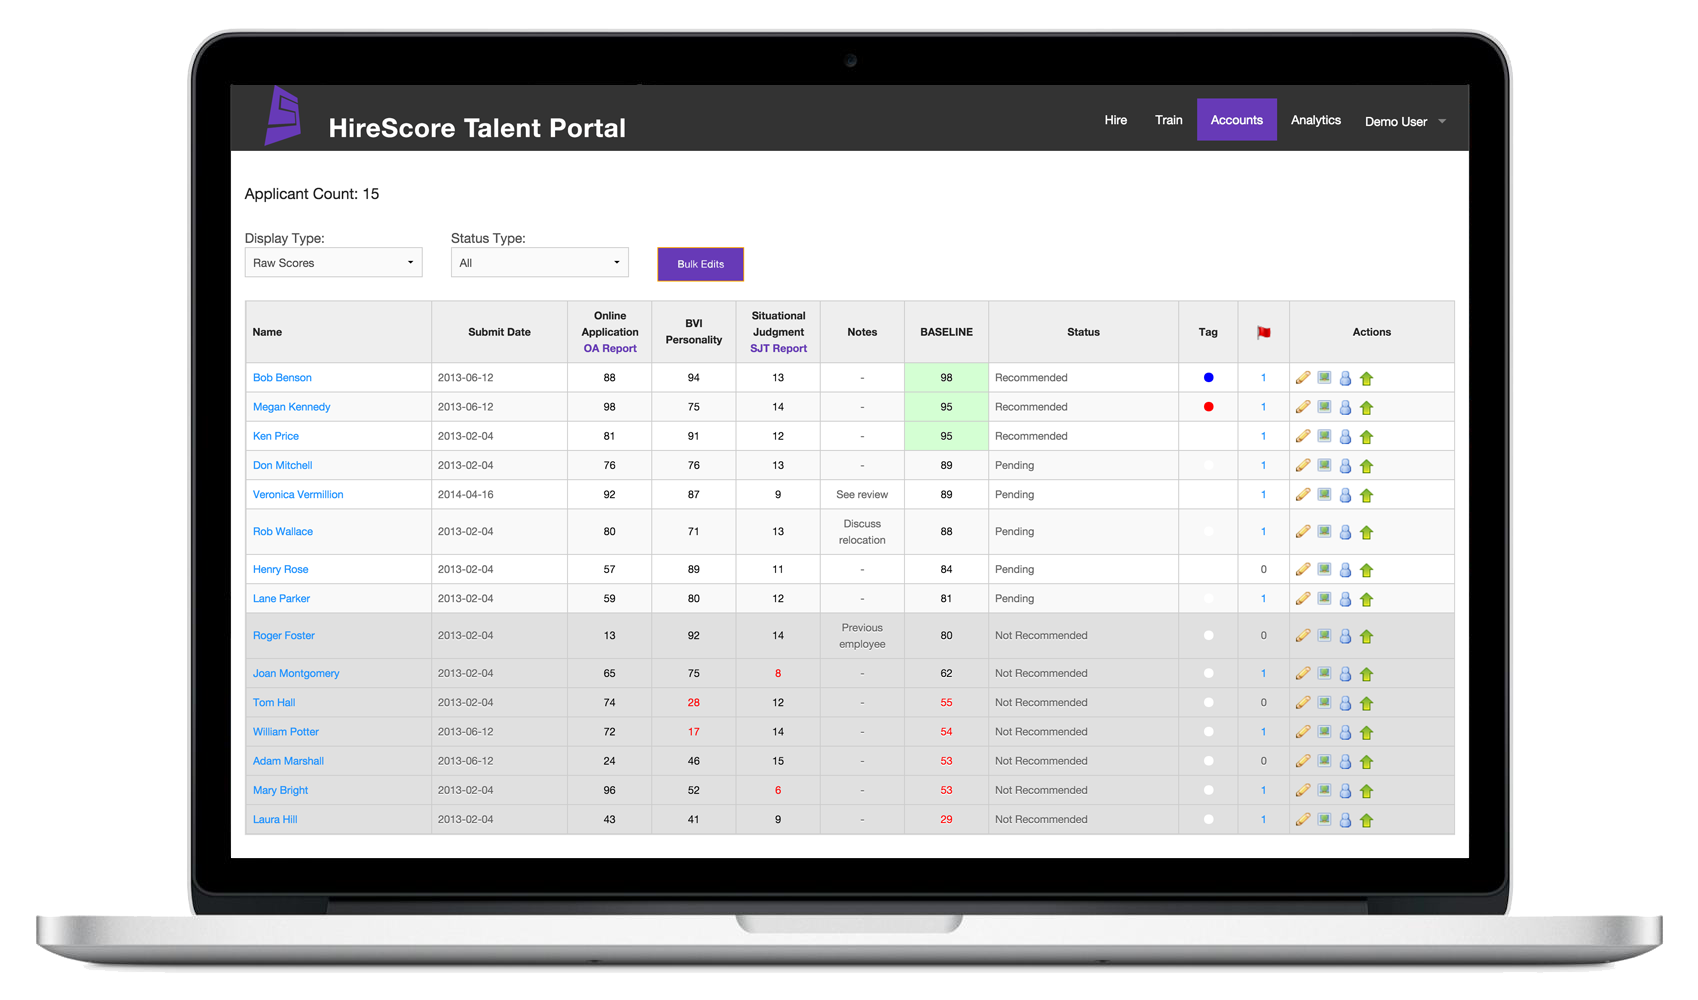Open the Train menu
Screen dimensions: 1698x1000
pyautogui.click(x=1168, y=120)
